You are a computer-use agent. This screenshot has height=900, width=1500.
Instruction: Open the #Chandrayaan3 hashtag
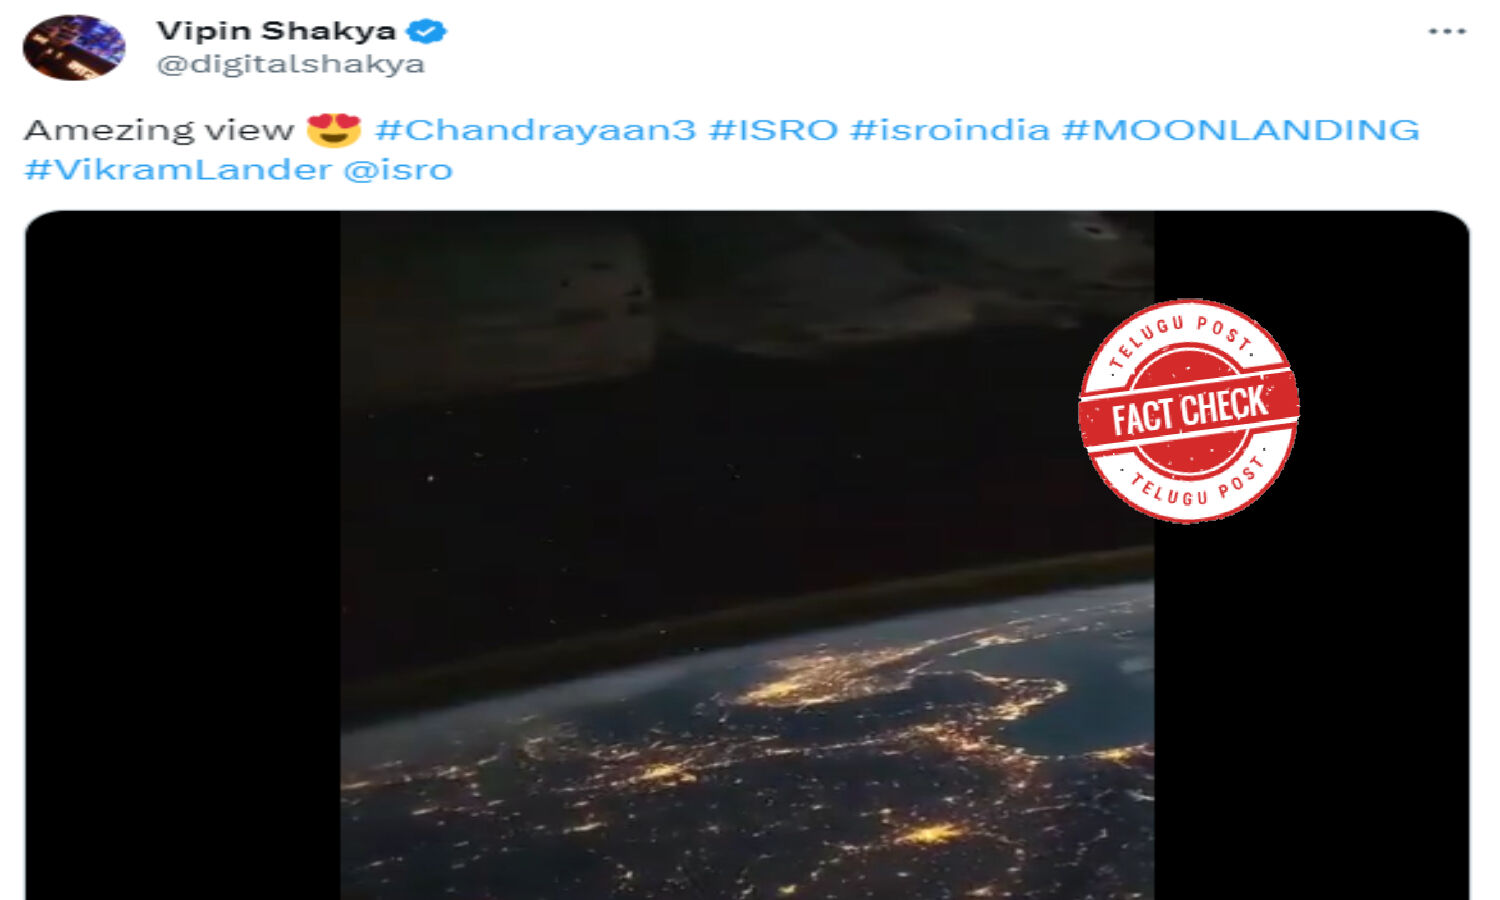[535, 130]
